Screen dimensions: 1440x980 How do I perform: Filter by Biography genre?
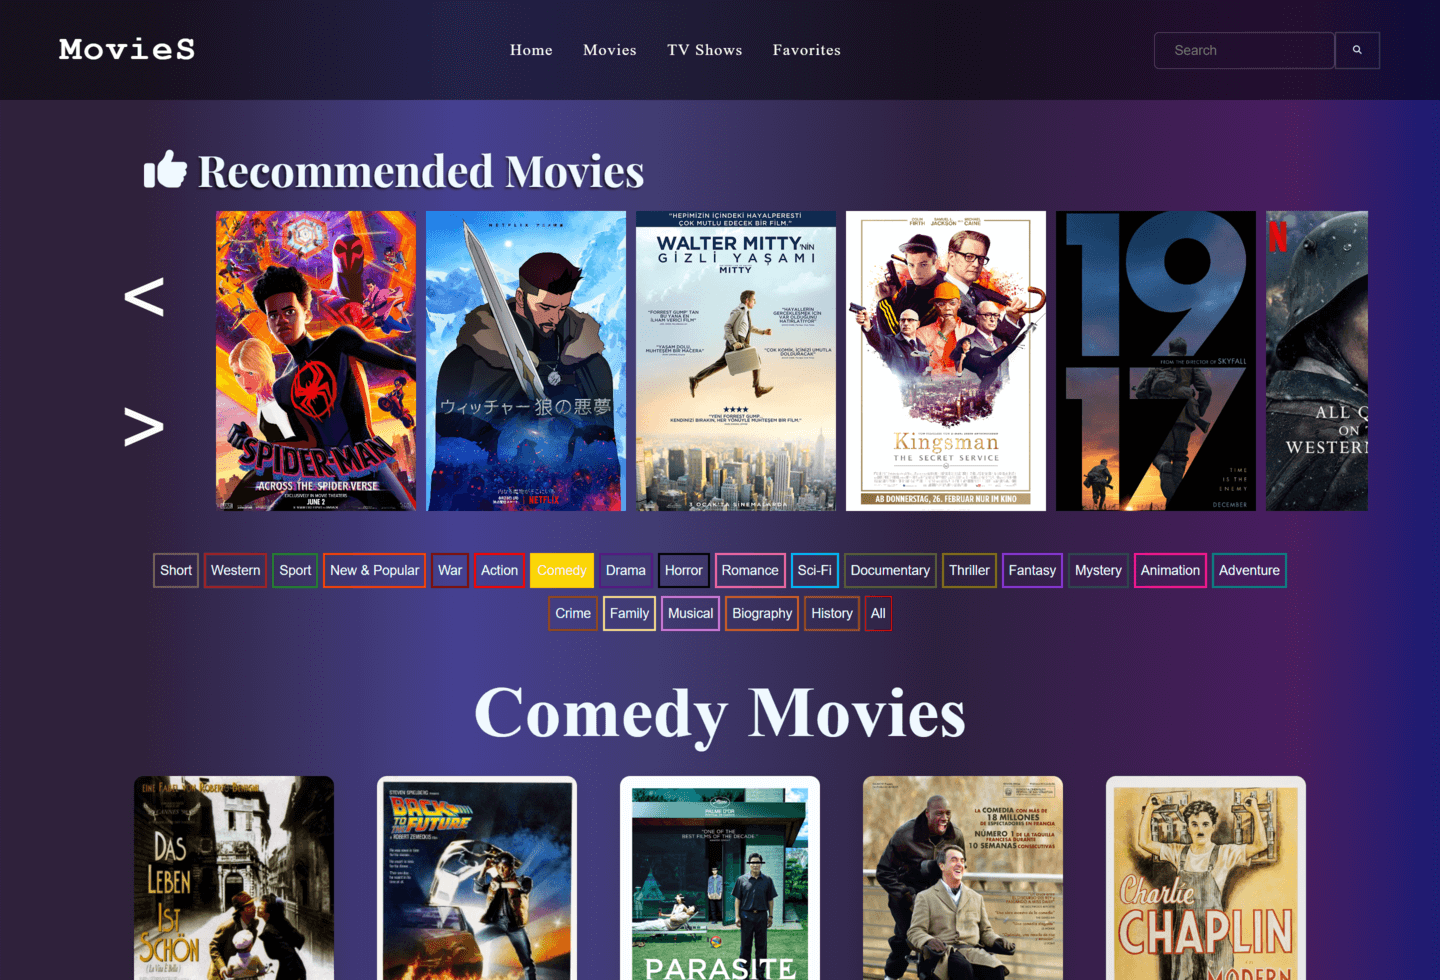[x=762, y=613]
